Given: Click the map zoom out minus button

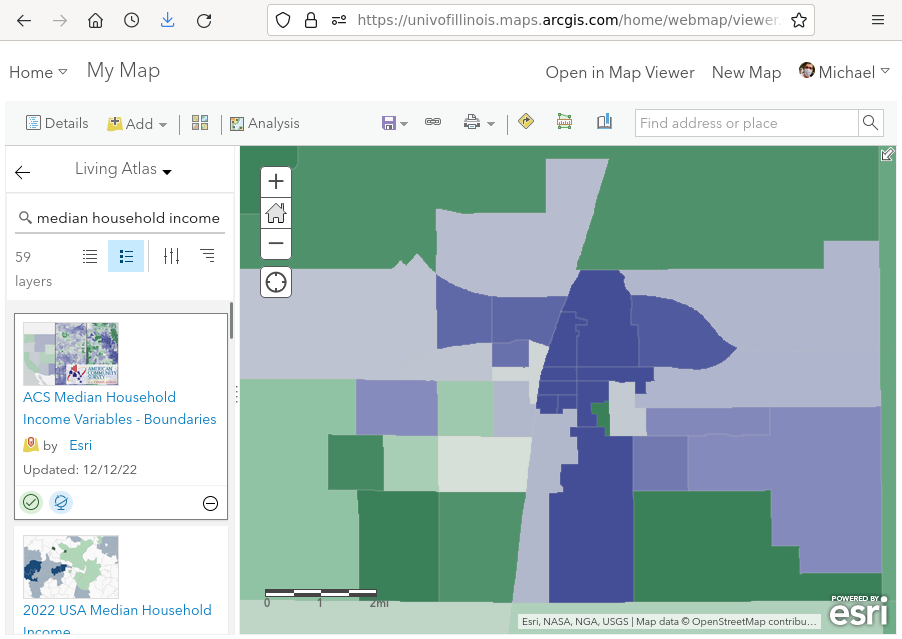Looking at the screenshot, I should 276,243.
